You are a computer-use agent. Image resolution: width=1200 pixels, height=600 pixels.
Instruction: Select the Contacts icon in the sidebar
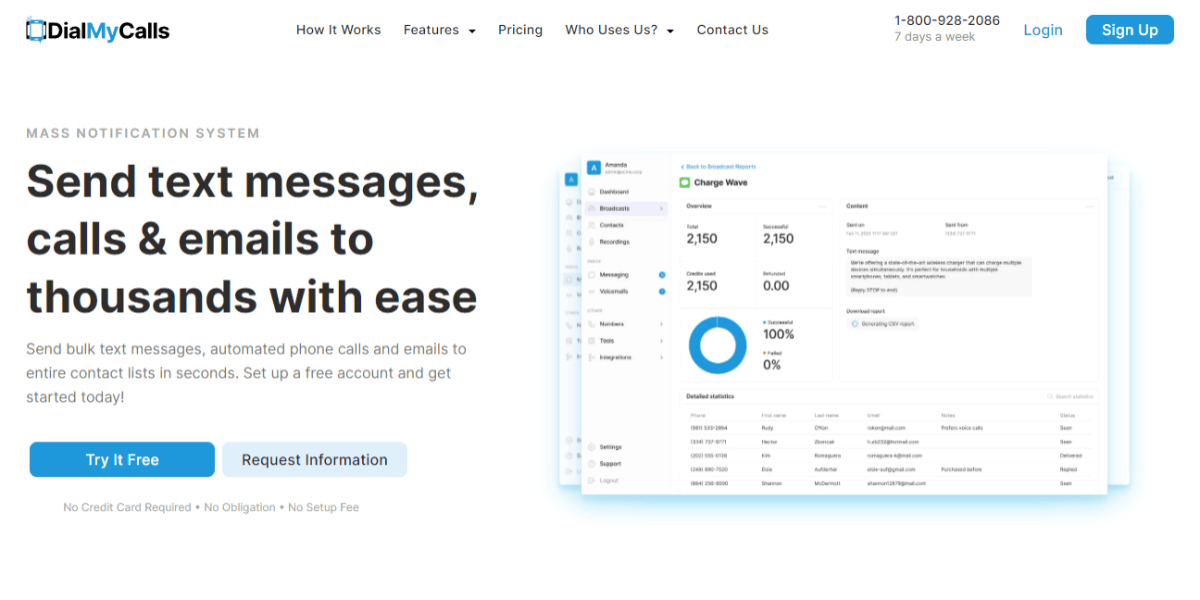[x=592, y=225]
